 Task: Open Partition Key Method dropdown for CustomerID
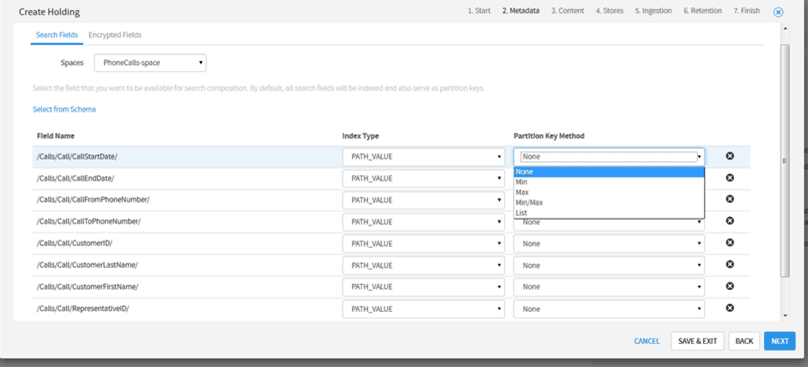[x=609, y=243]
